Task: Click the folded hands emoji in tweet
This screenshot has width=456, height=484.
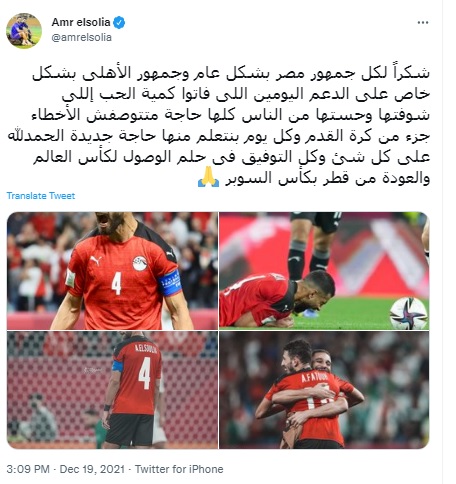Action: tap(208, 177)
